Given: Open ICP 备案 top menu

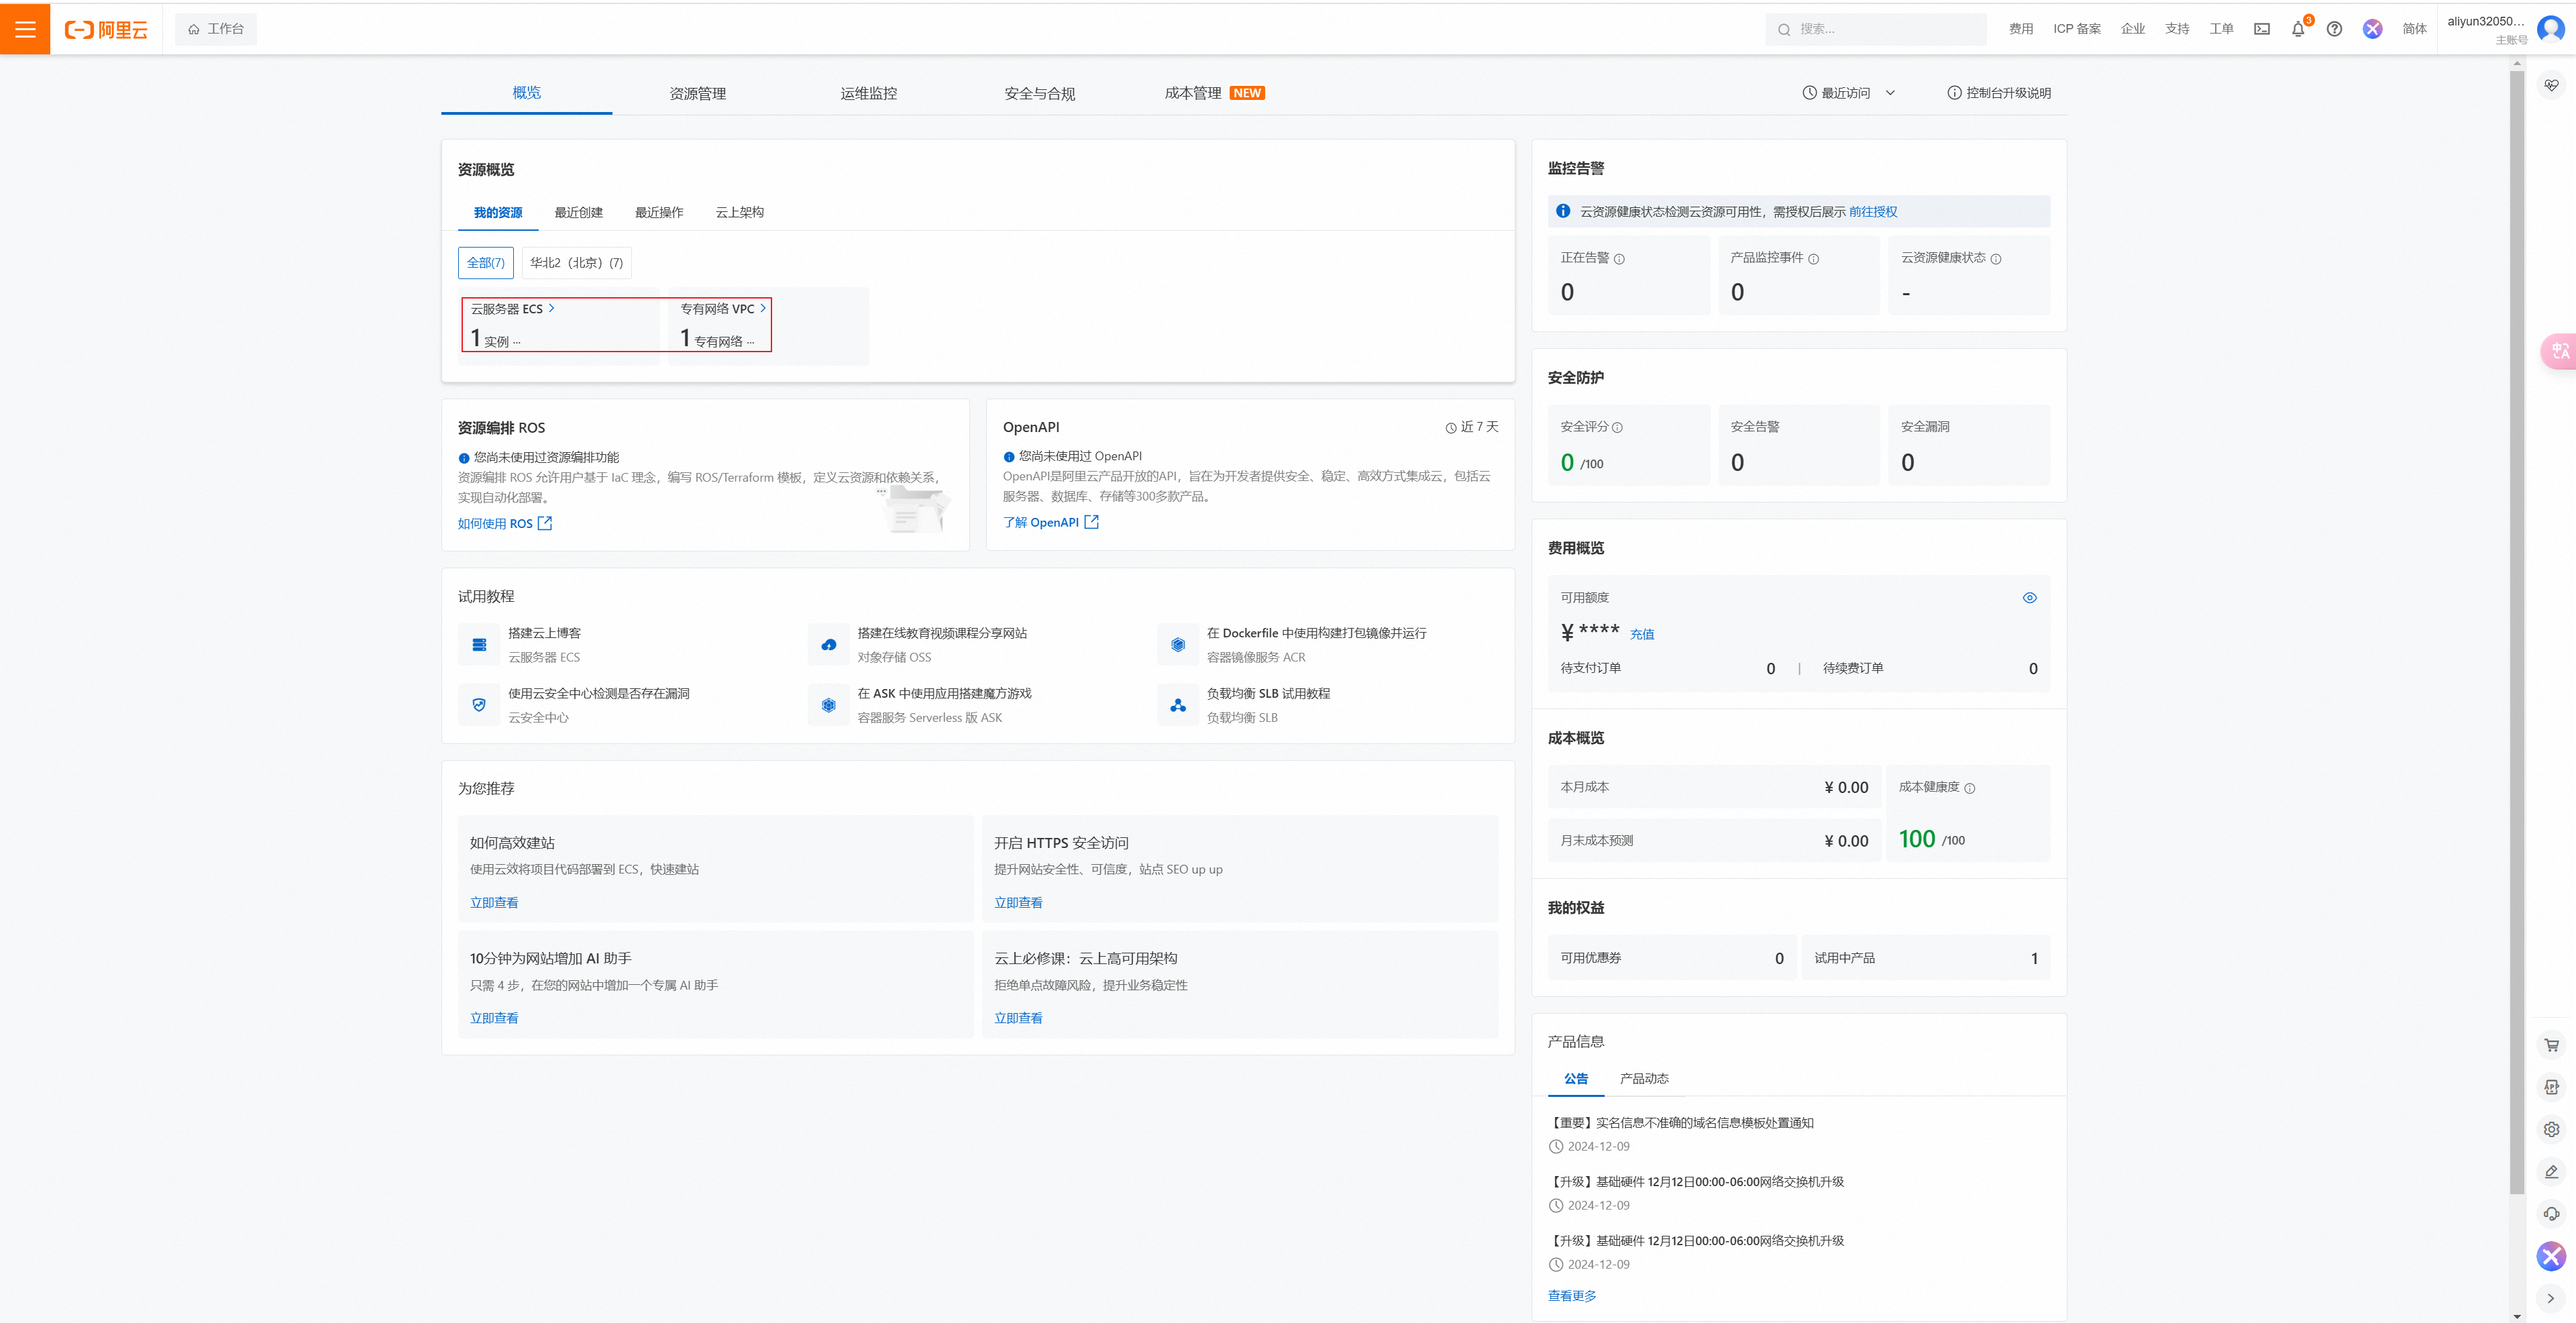Looking at the screenshot, I should (x=2077, y=29).
